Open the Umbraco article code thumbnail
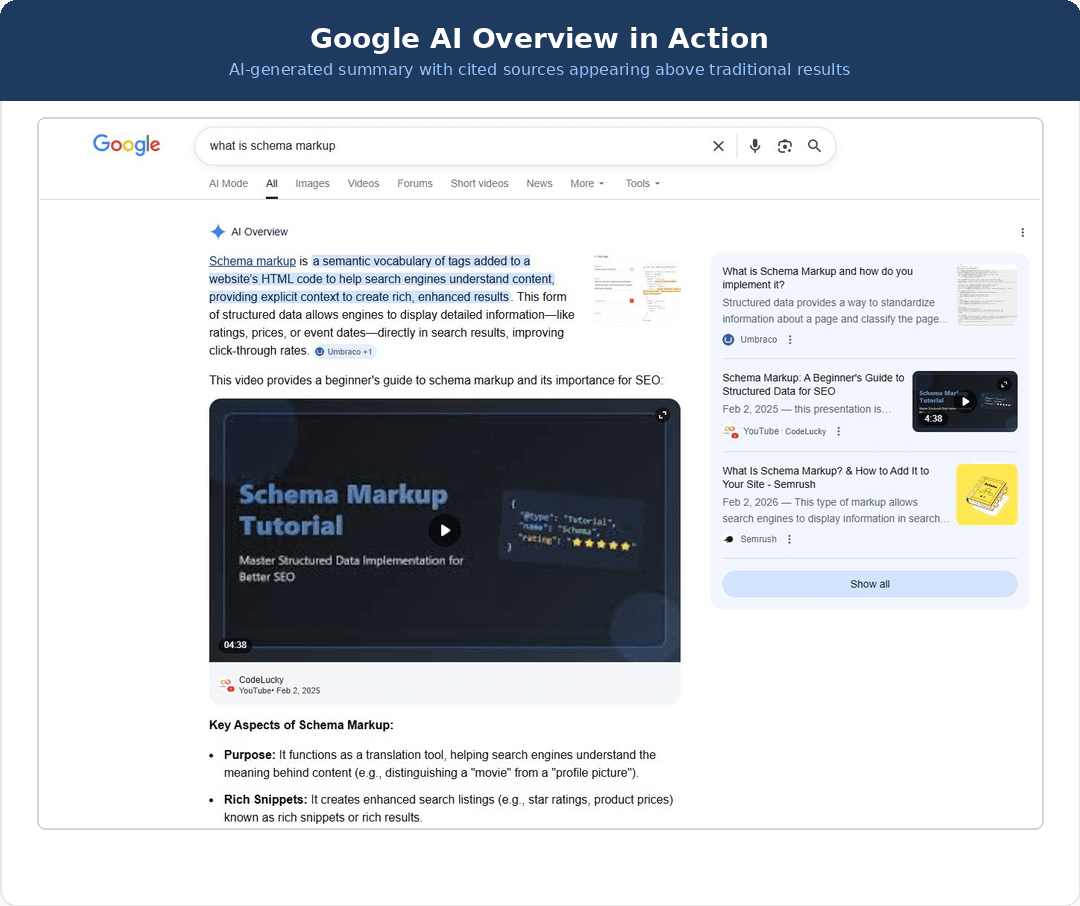Image resolution: width=1080 pixels, height=906 pixels. coord(987,295)
